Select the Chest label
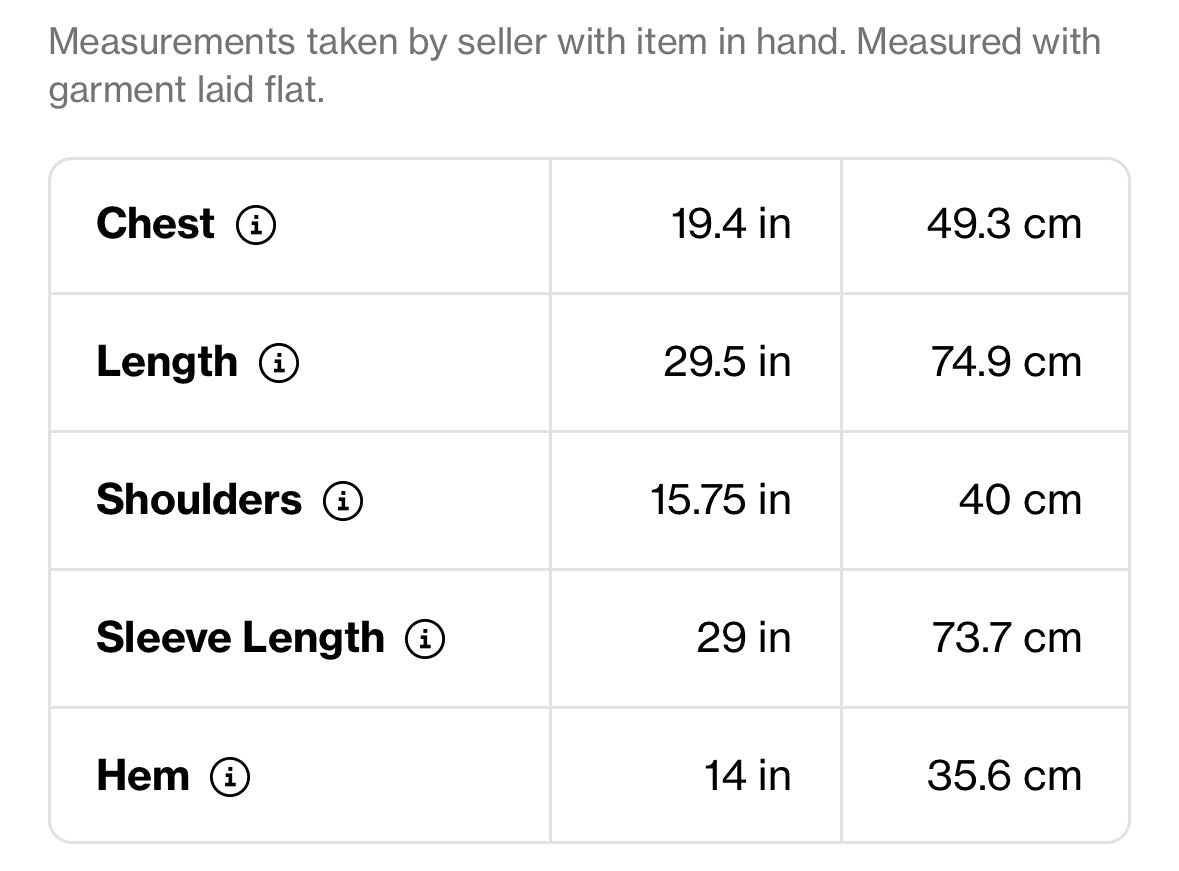The image size is (1179, 871). pyautogui.click(x=156, y=224)
